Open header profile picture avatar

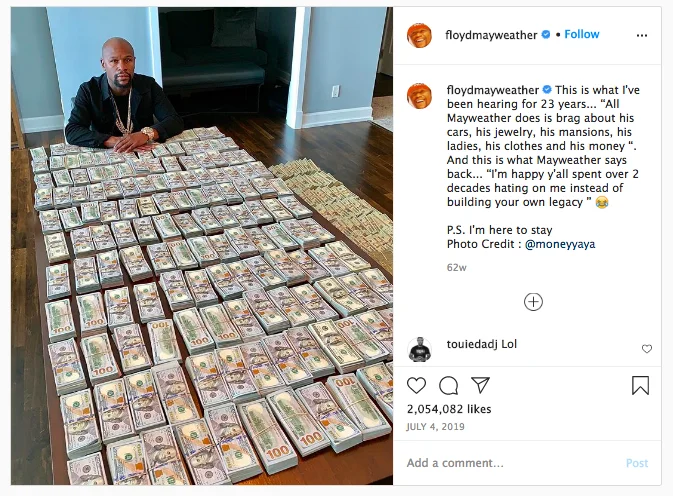coord(419,35)
